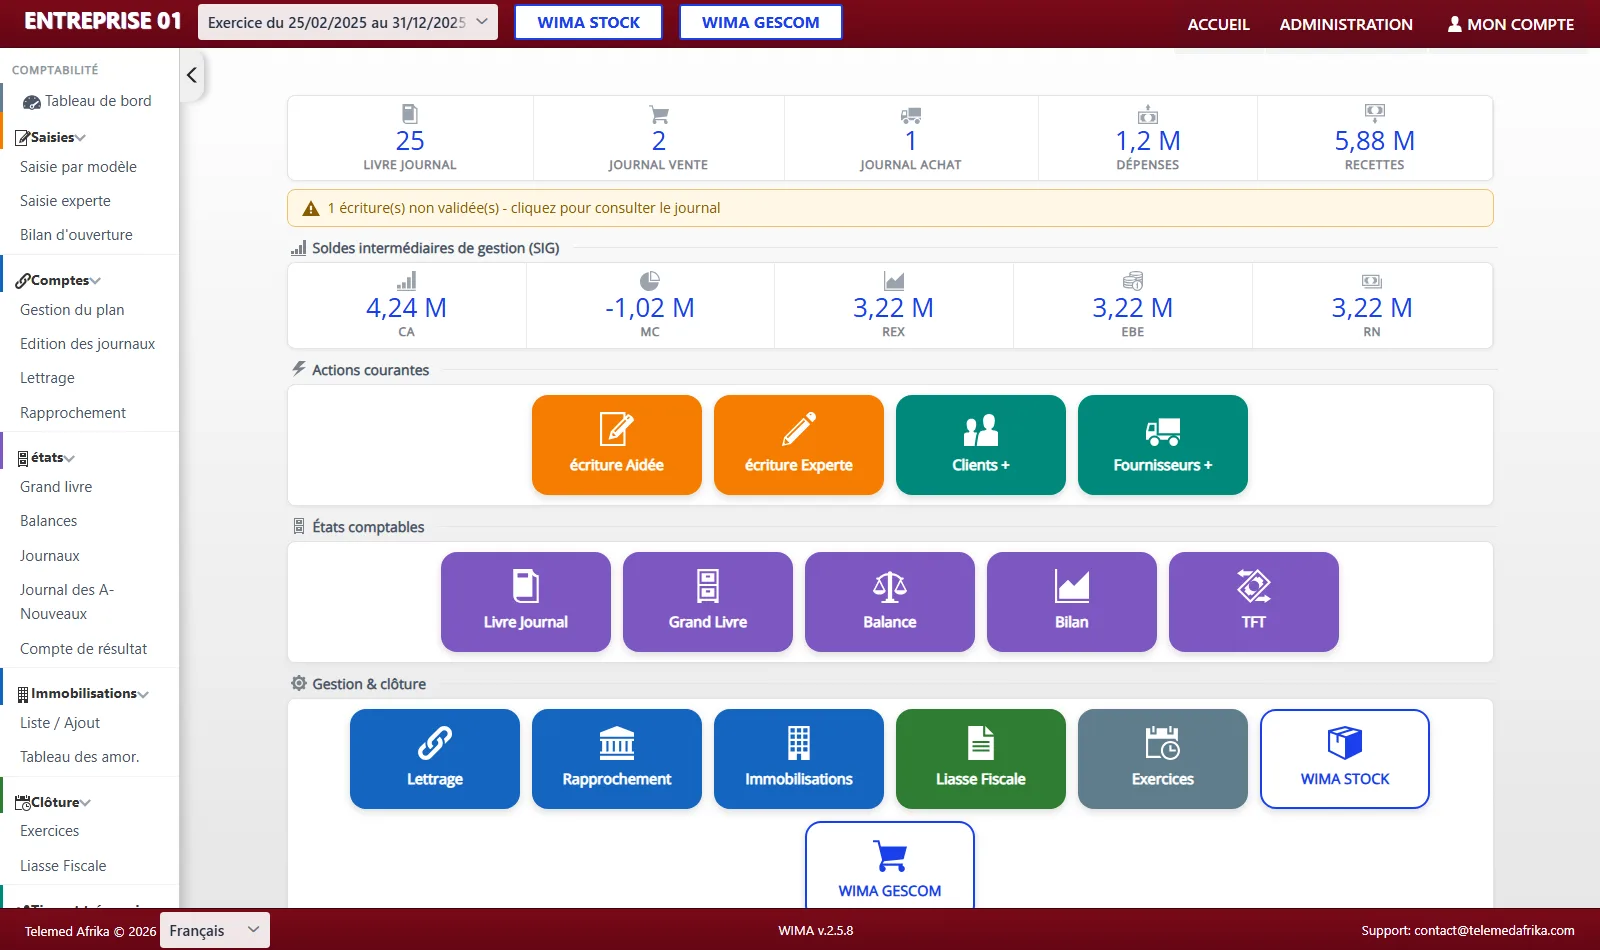This screenshot has height=950, width=1600.
Task: Open the Fournisseurs + truck tile
Action: point(1163,445)
